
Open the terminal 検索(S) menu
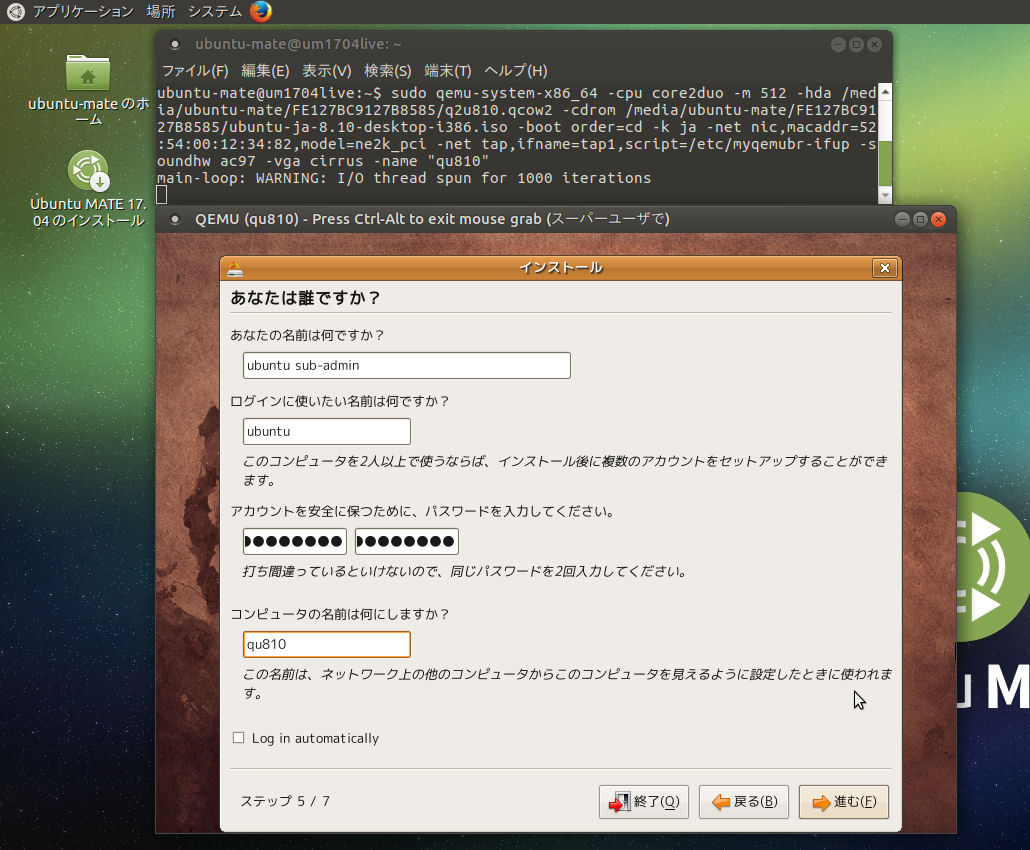pos(388,70)
